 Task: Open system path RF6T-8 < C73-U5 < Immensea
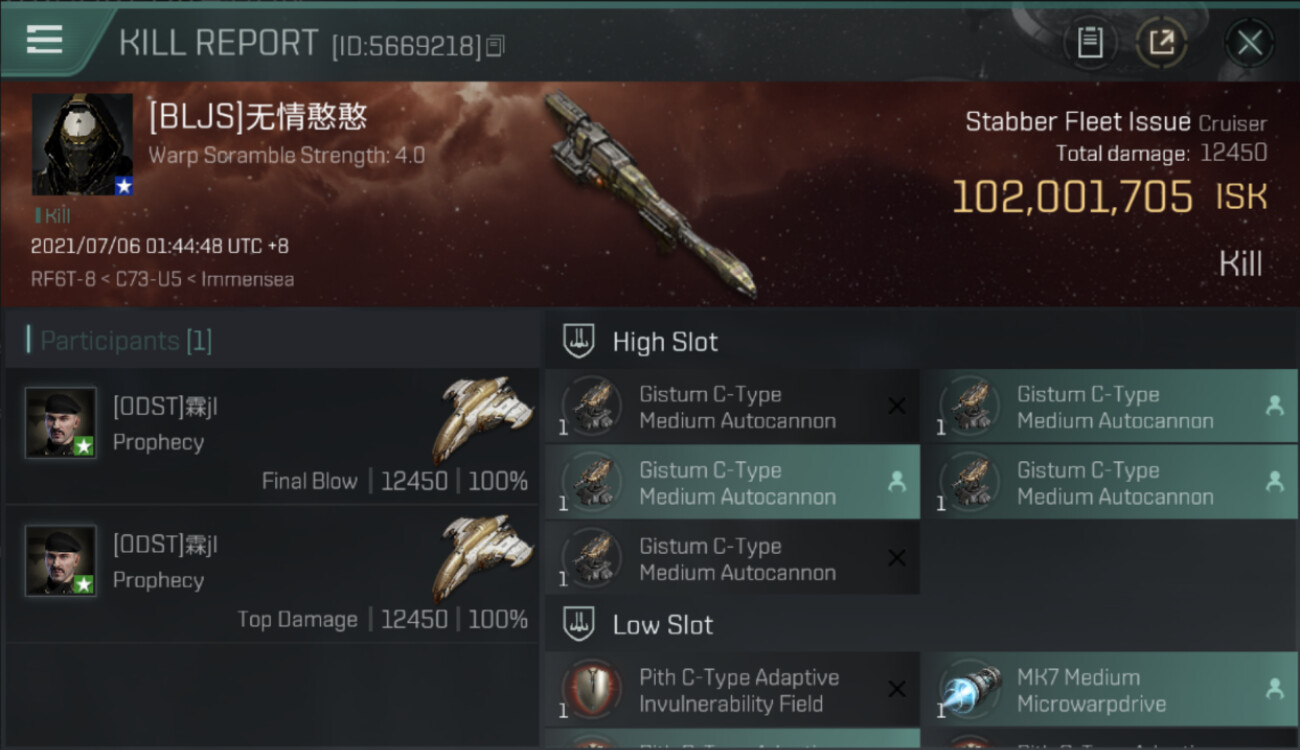pyautogui.click(x=162, y=279)
